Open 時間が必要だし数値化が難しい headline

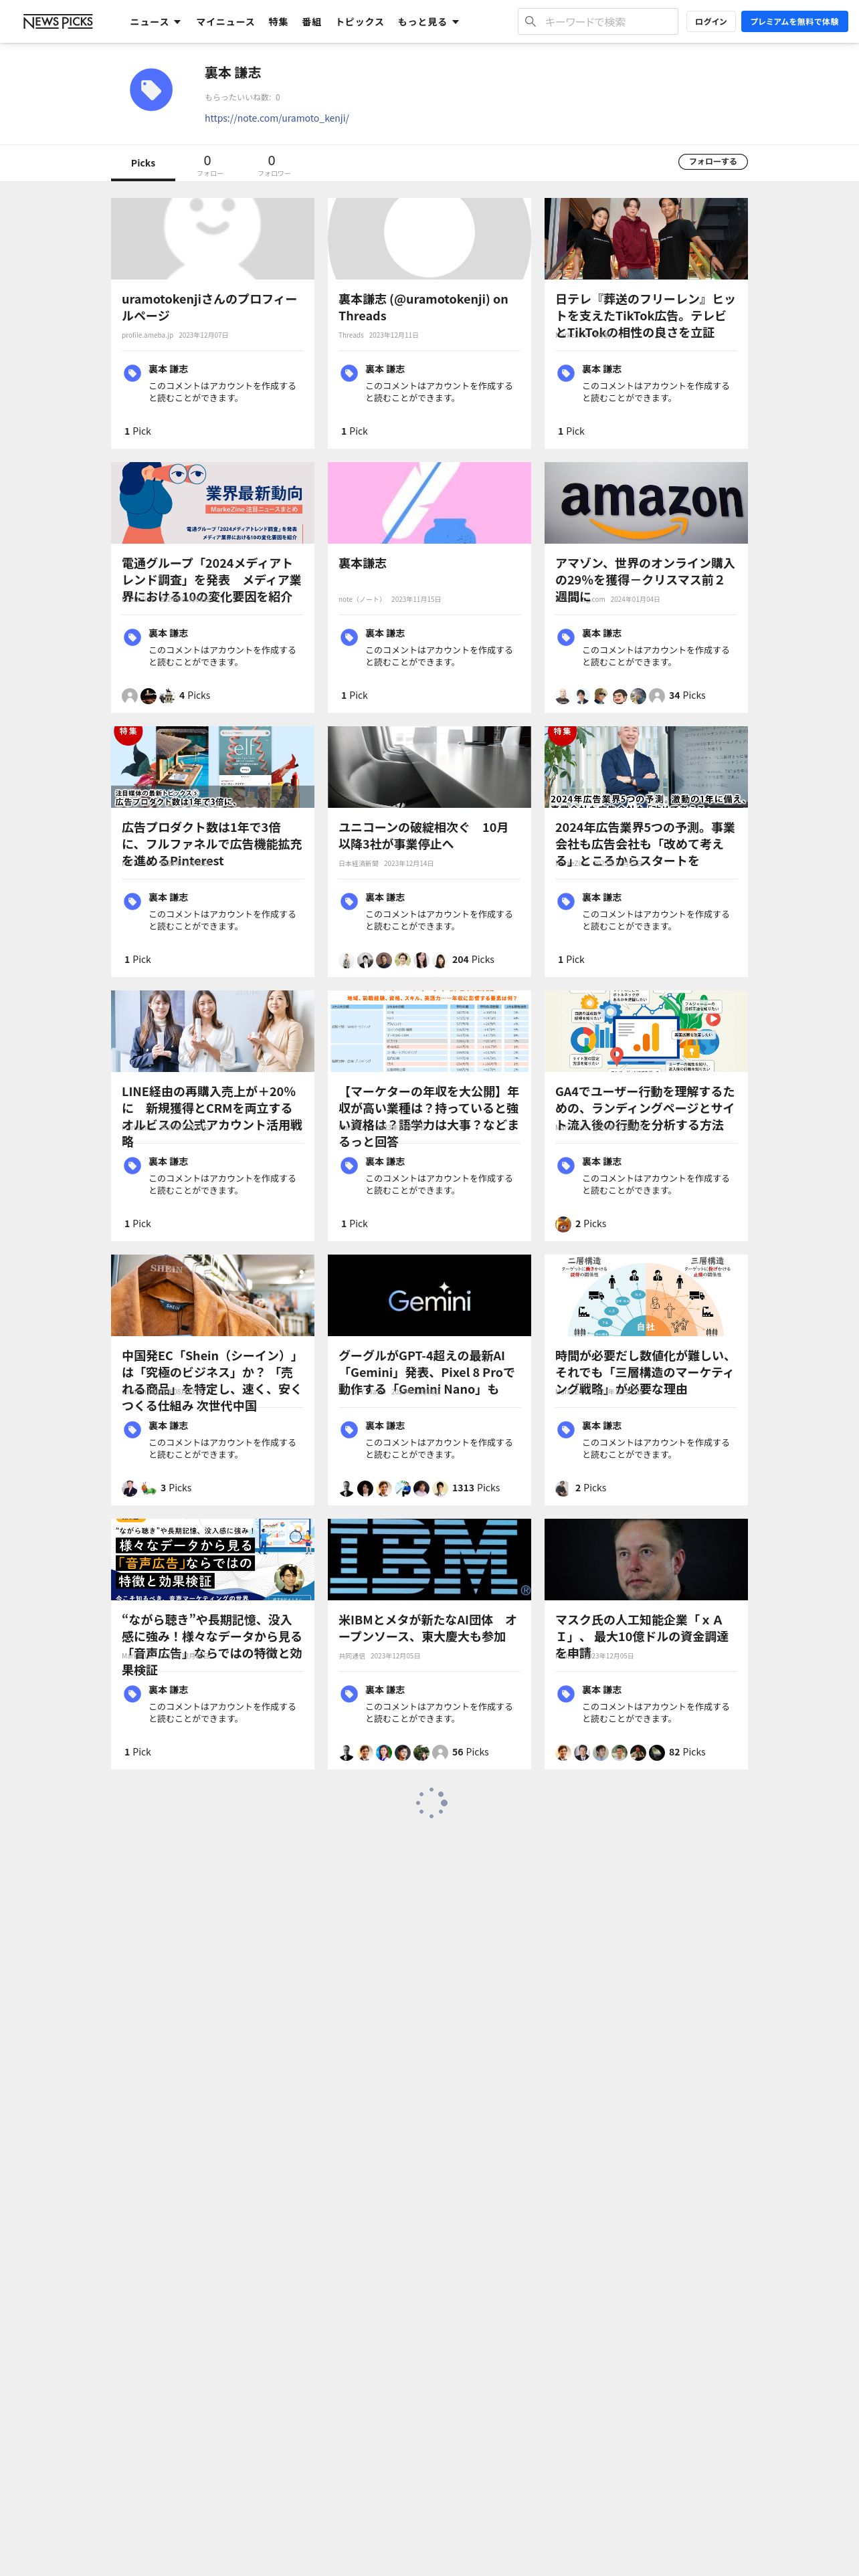645,1372
